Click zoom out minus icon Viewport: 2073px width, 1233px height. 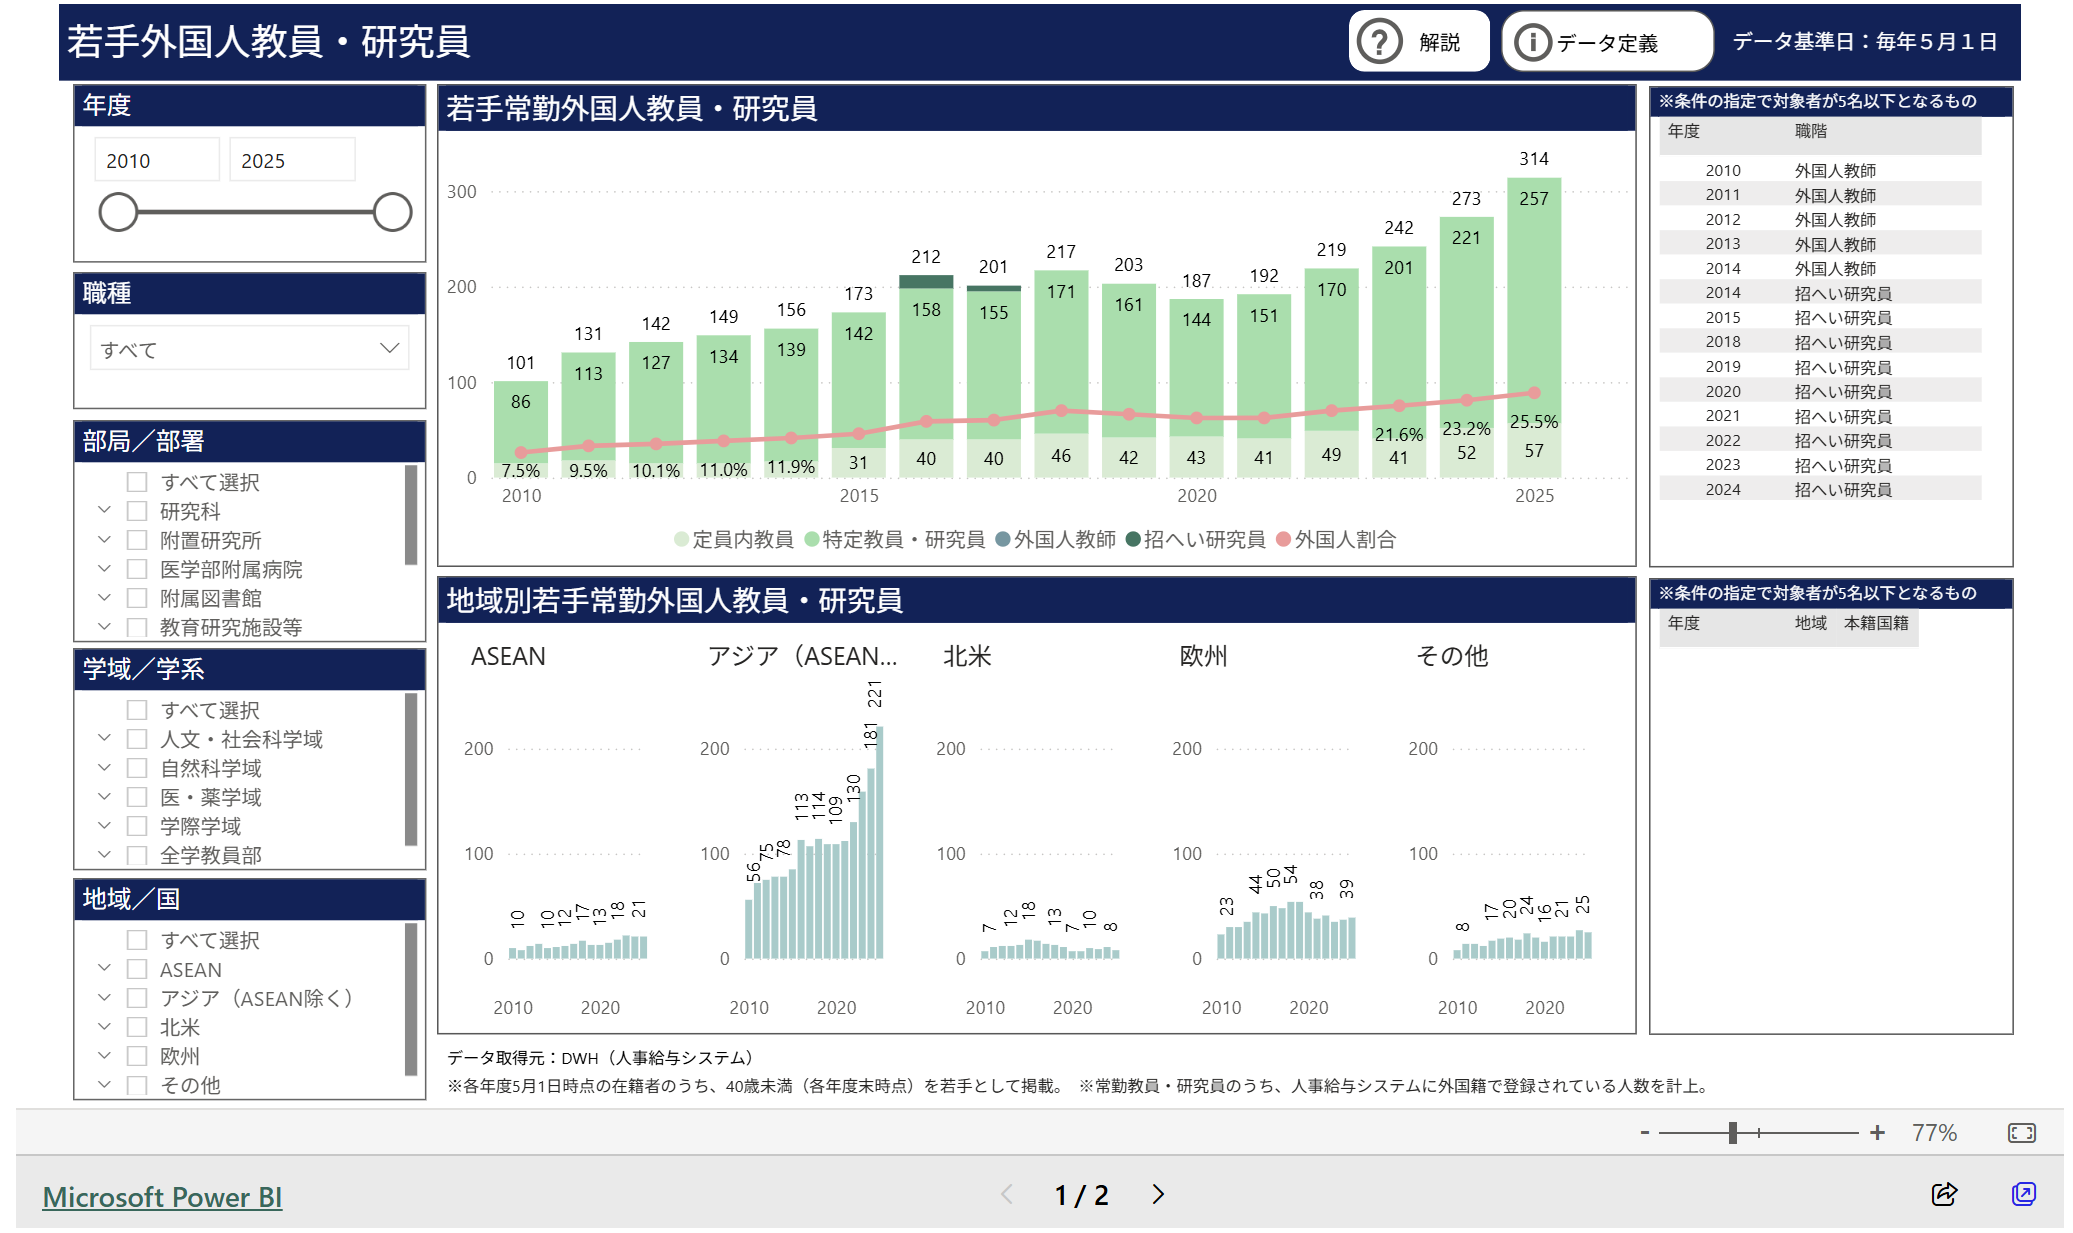click(1644, 1133)
